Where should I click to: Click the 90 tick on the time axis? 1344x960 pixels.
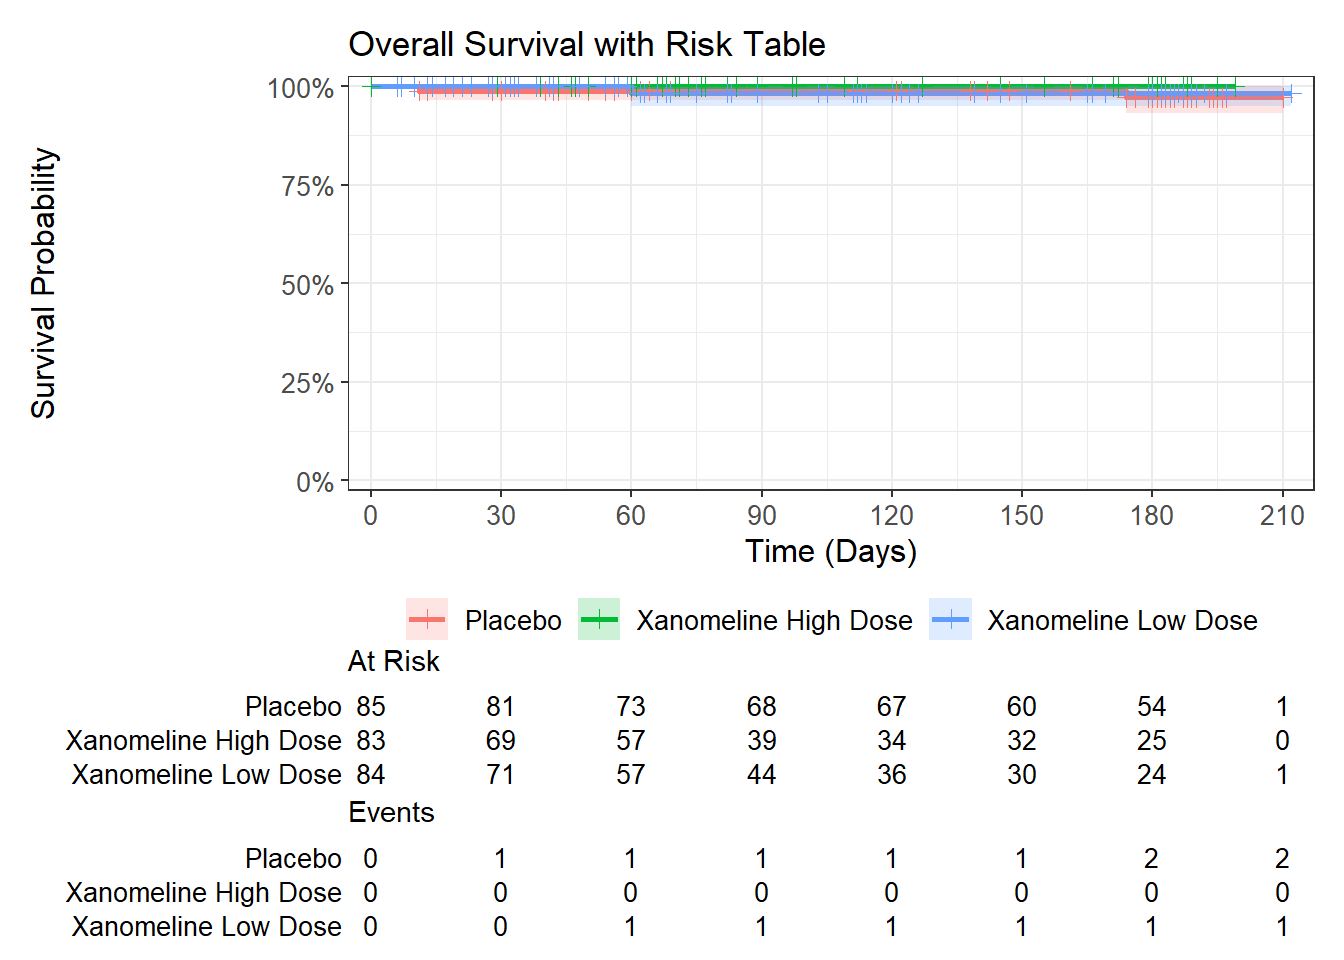761,516
